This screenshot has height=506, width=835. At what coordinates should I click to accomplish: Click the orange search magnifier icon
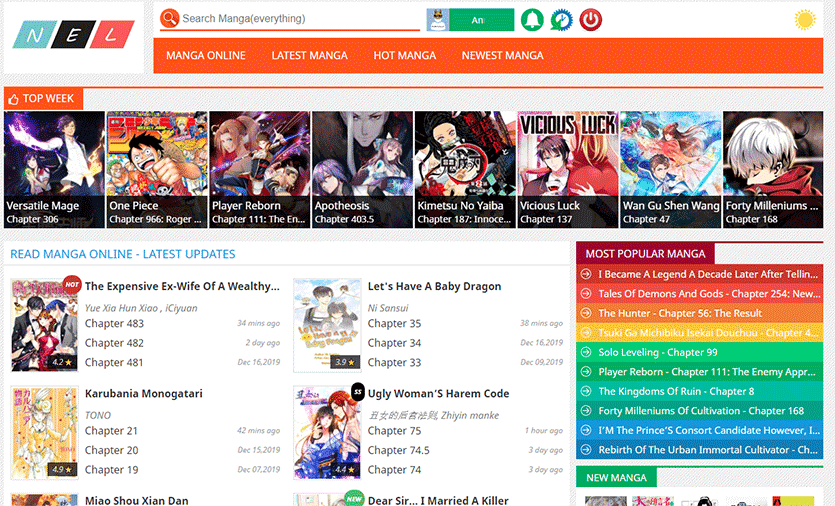click(169, 19)
